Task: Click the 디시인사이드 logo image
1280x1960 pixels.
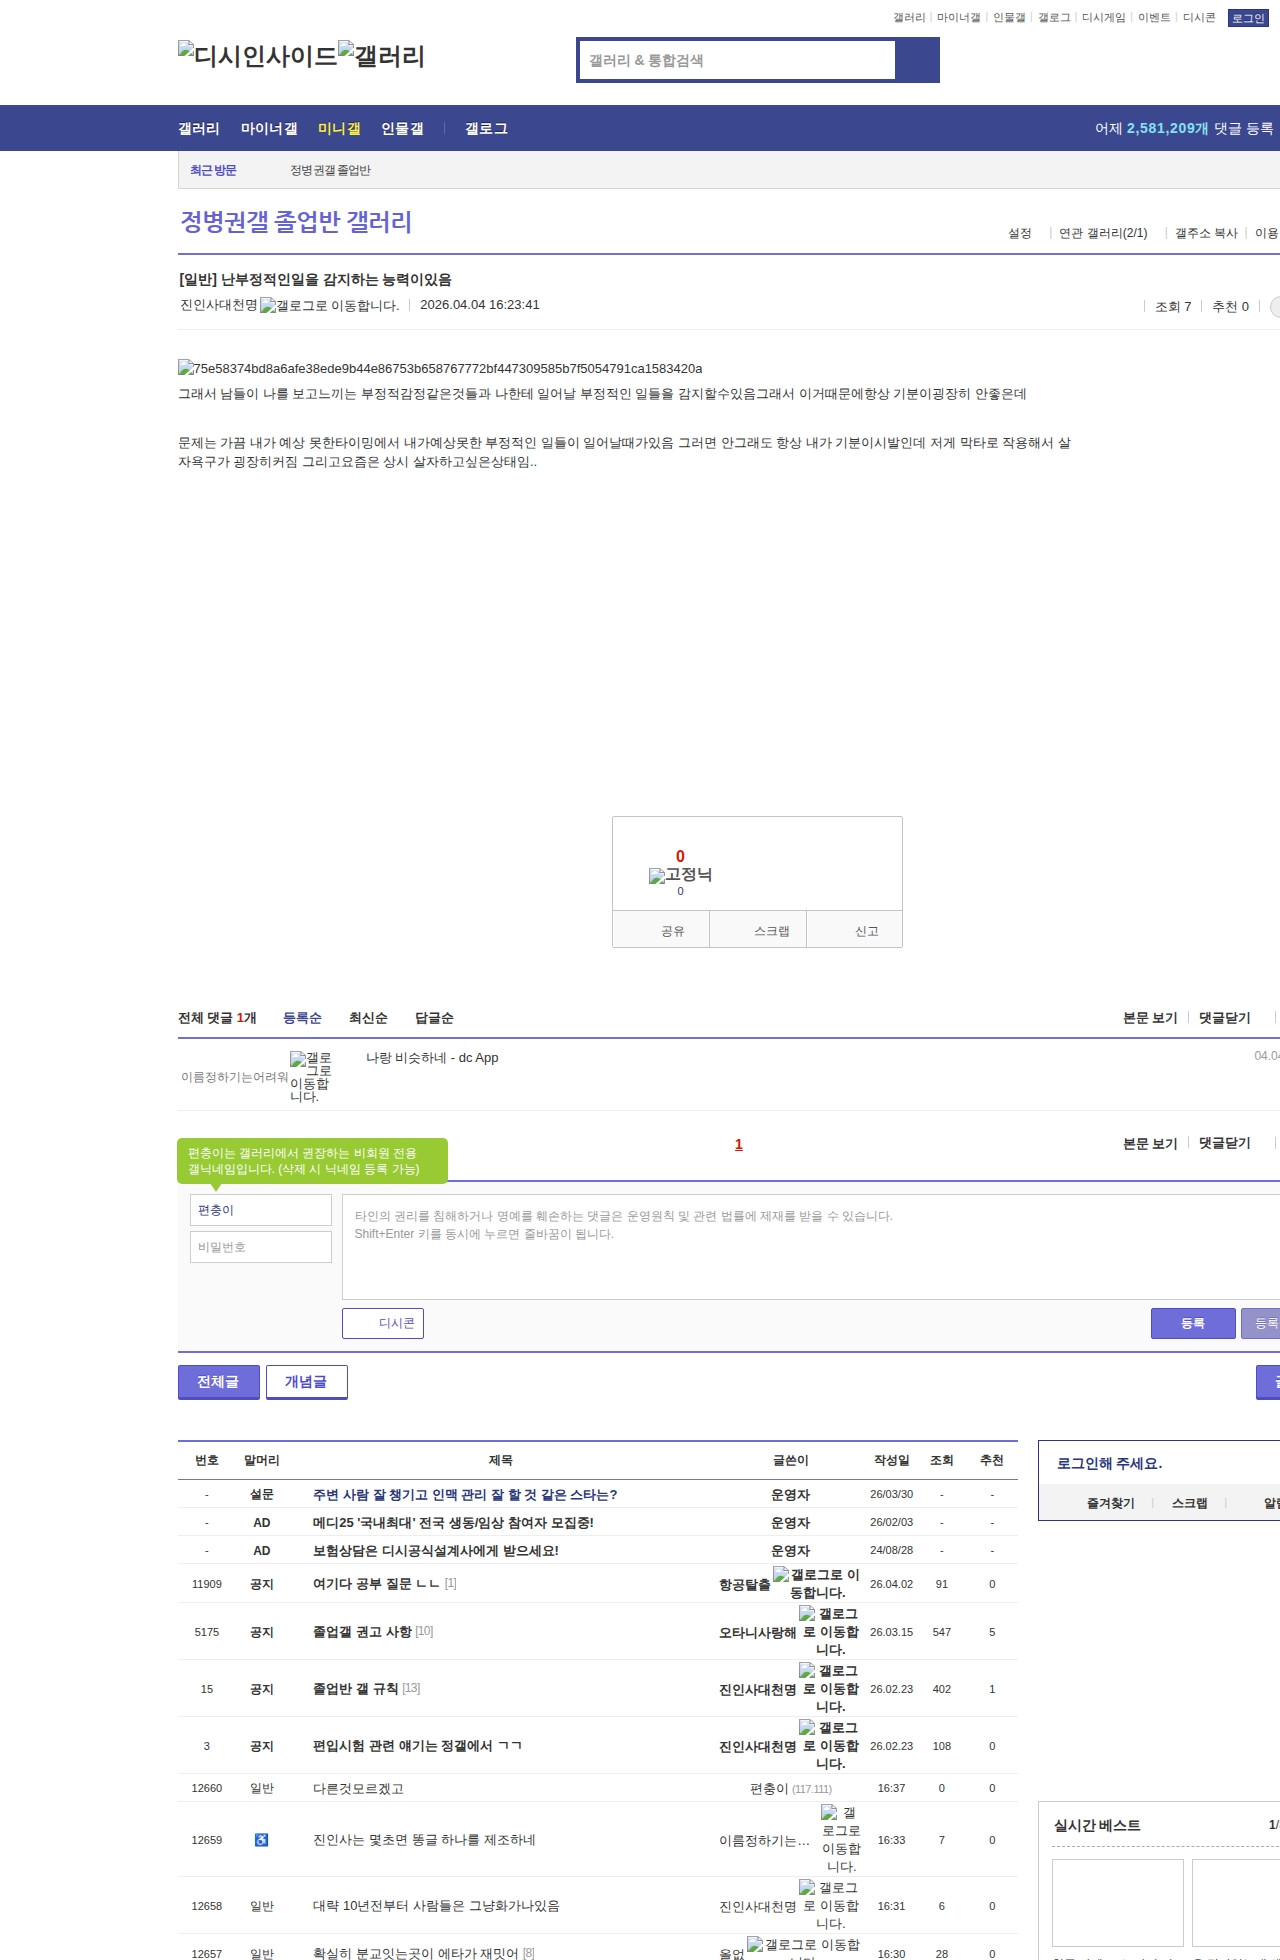Action: (x=257, y=55)
